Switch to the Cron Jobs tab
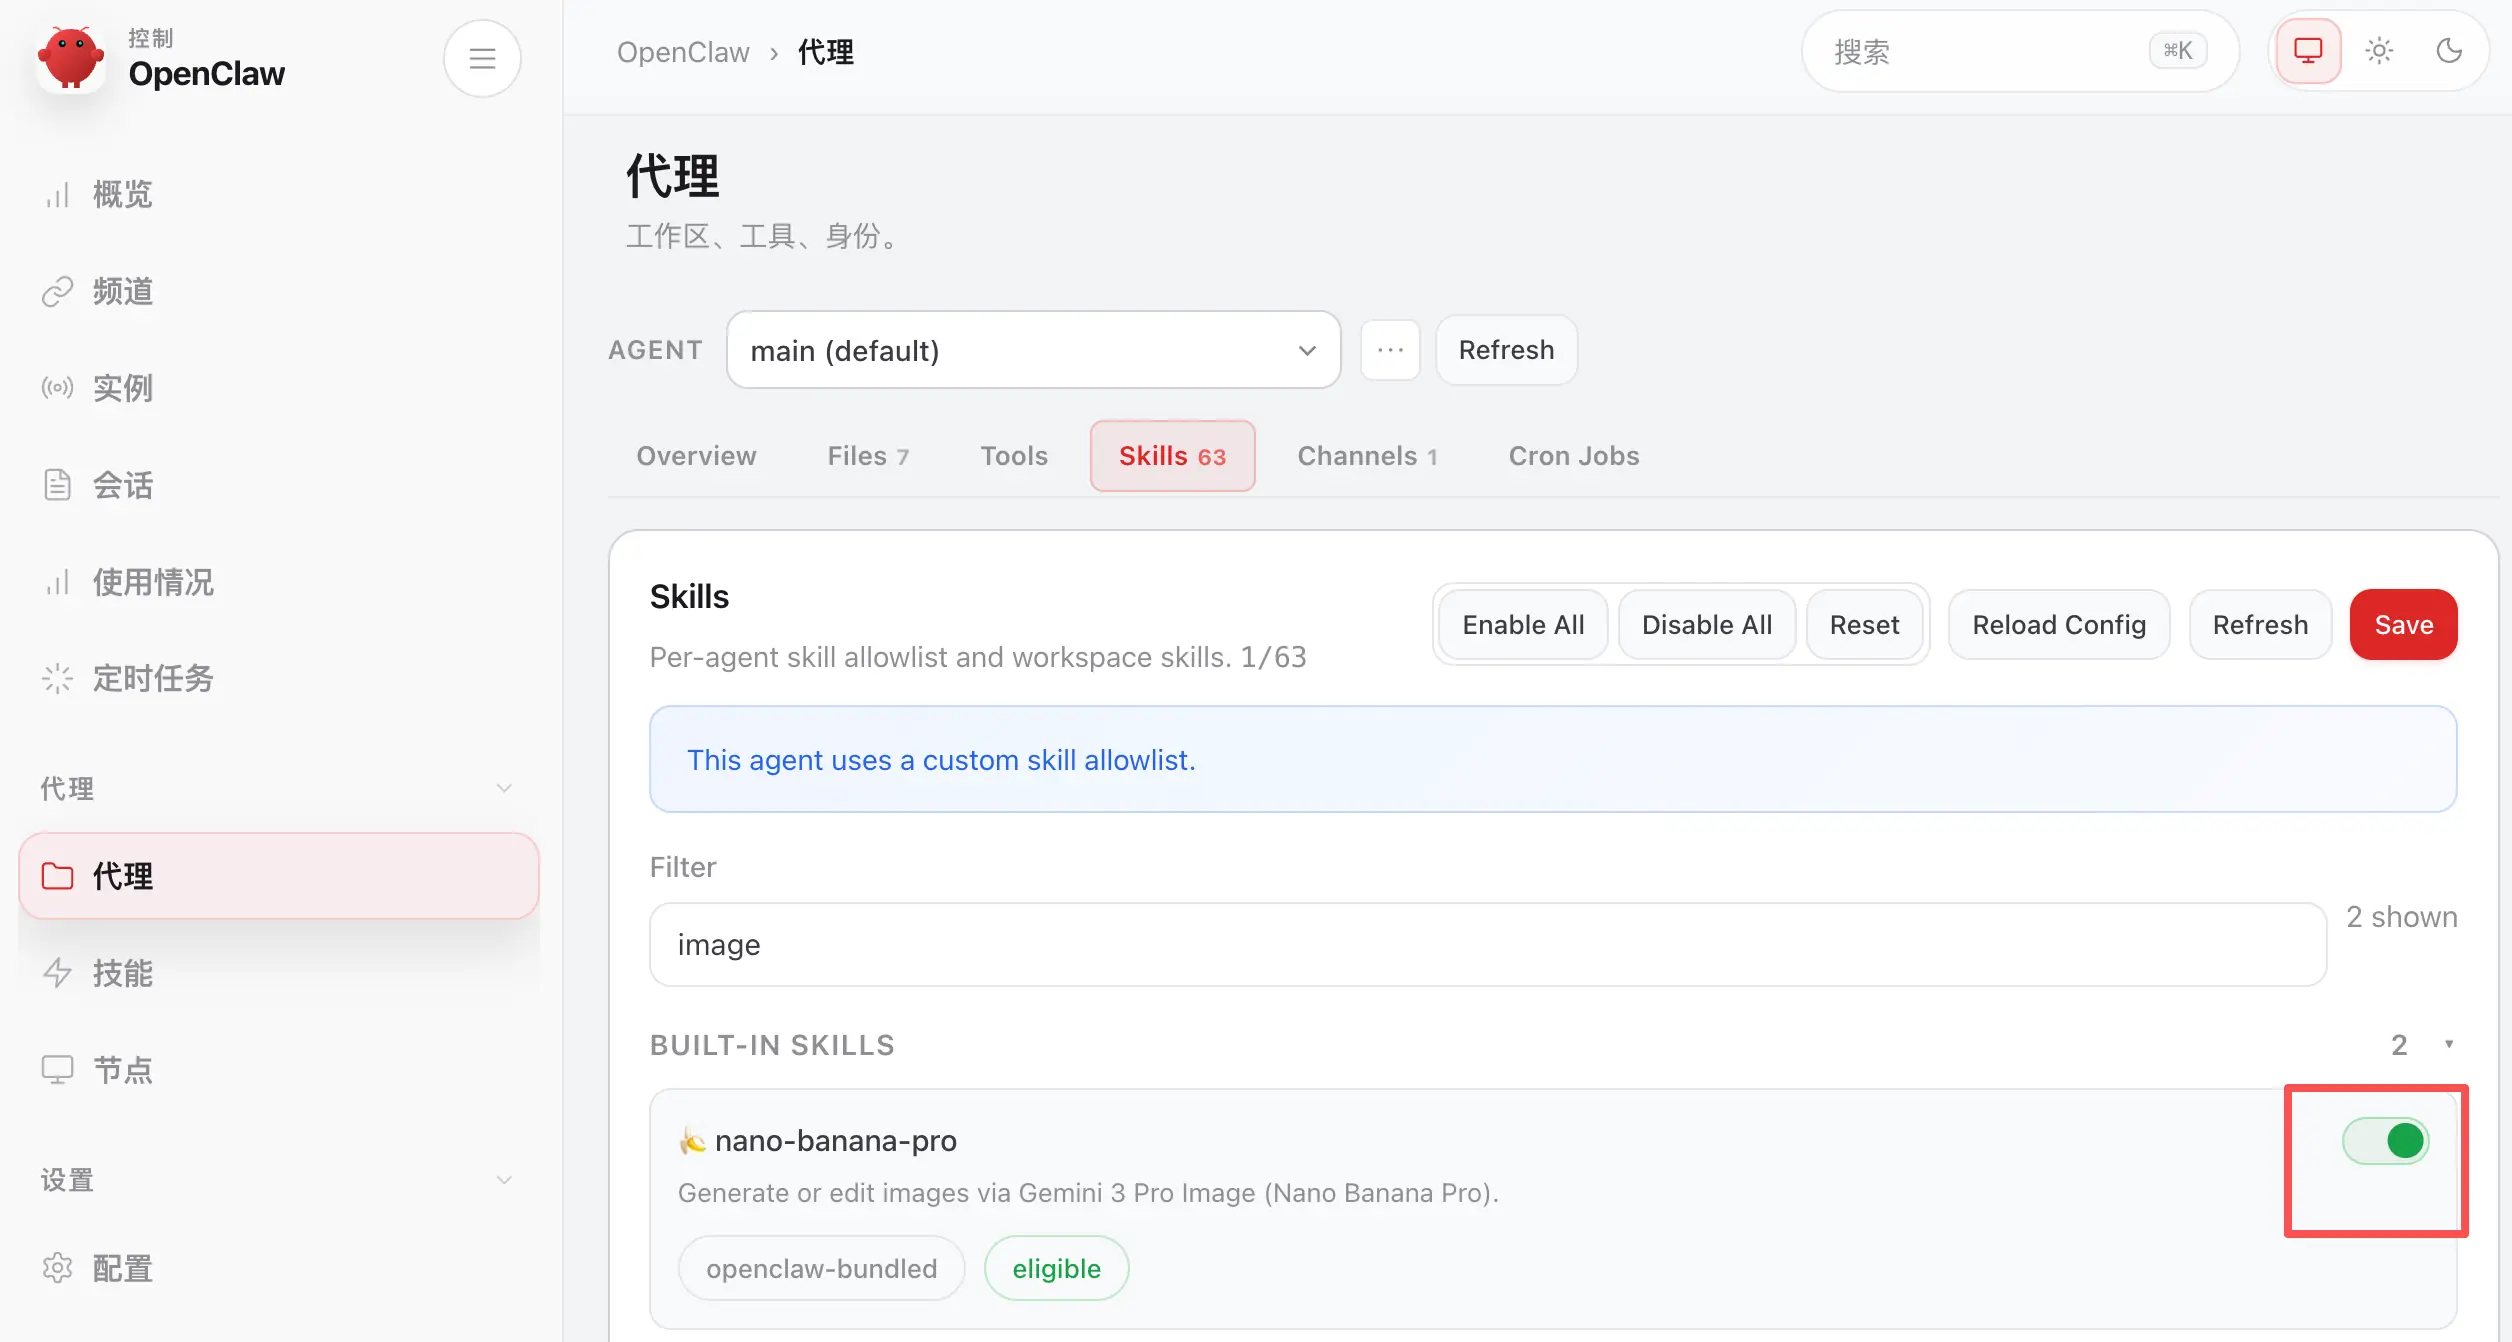Screen dimensions: 2512x1342 [1573, 456]
